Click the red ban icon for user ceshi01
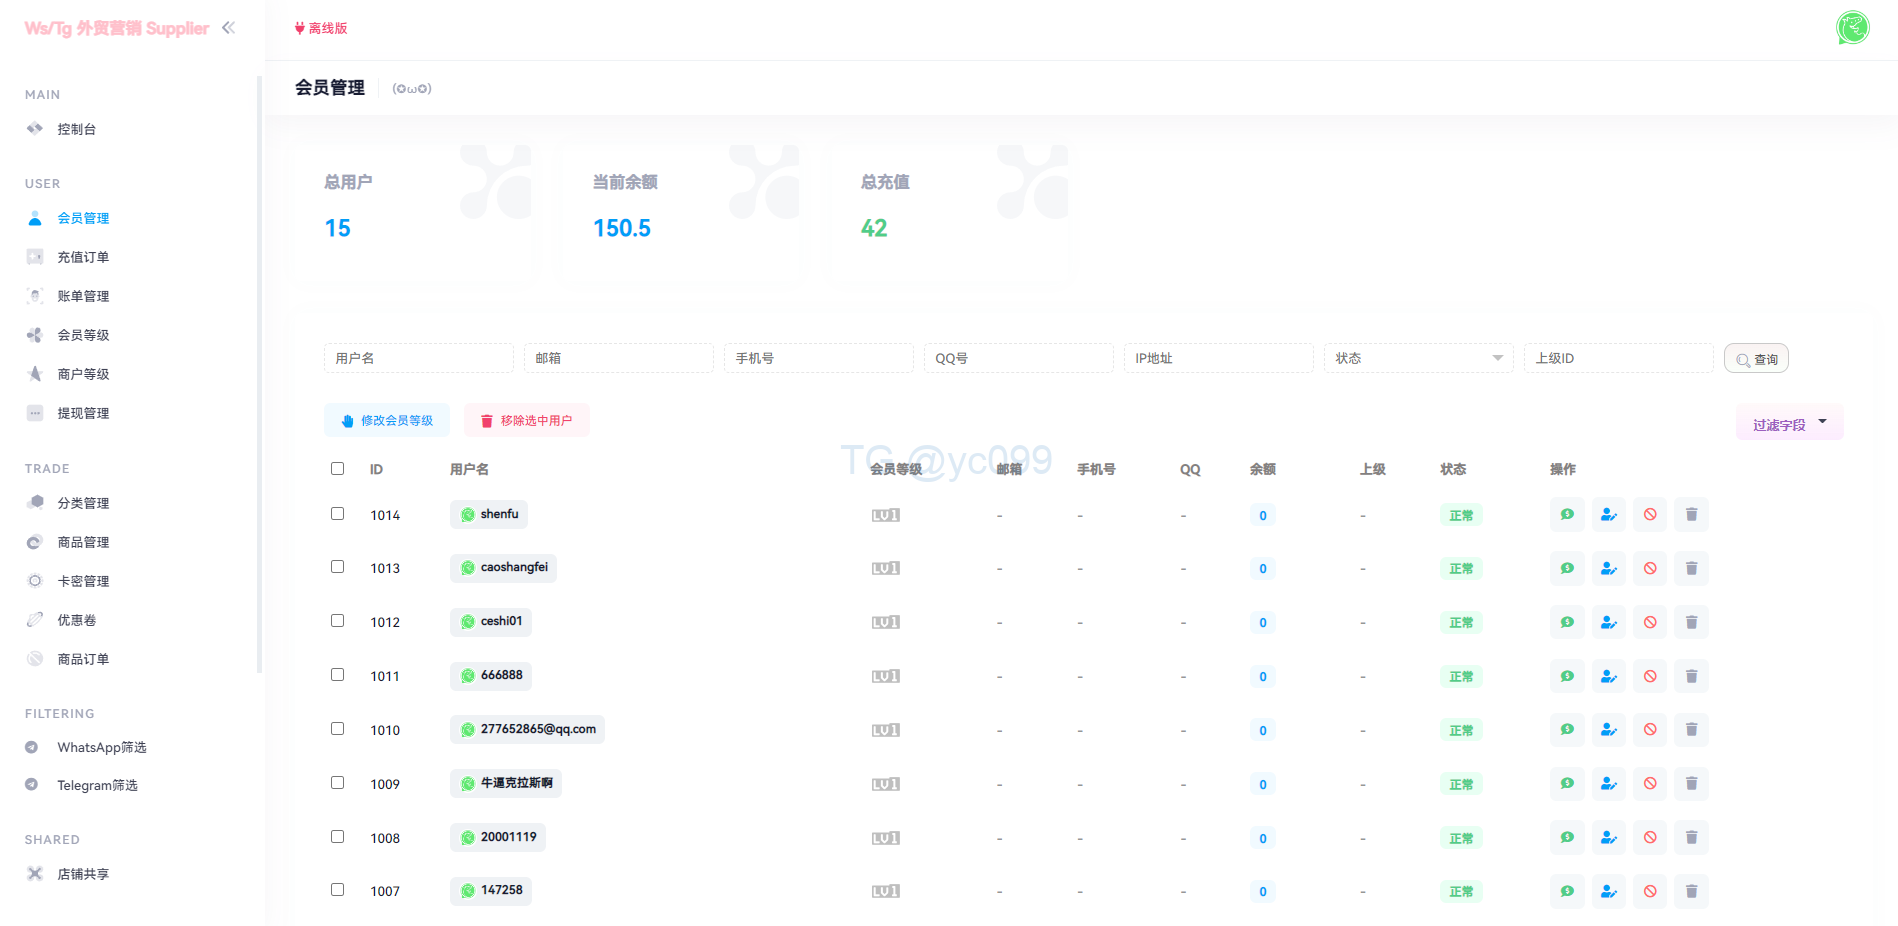Viewport: 1898px width, 926px height. pyautogui.click(x=1650, y=623)
